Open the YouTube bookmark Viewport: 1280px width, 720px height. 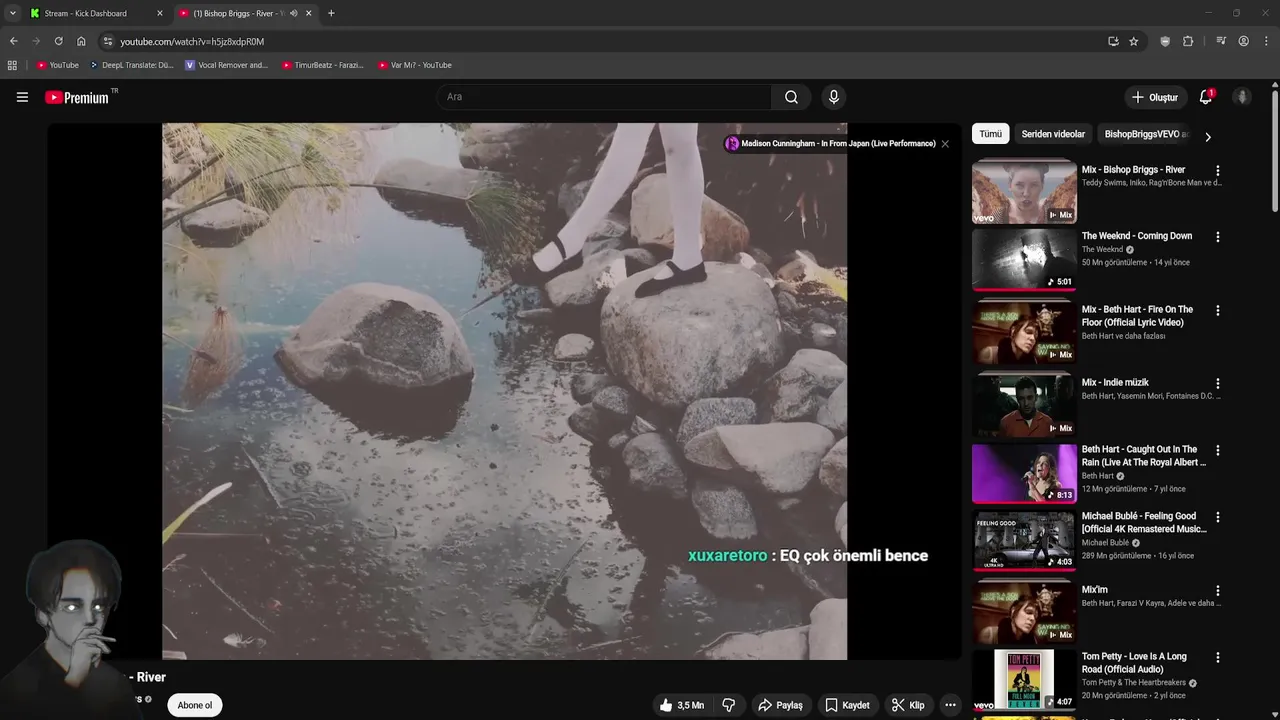tap(57, 65)
